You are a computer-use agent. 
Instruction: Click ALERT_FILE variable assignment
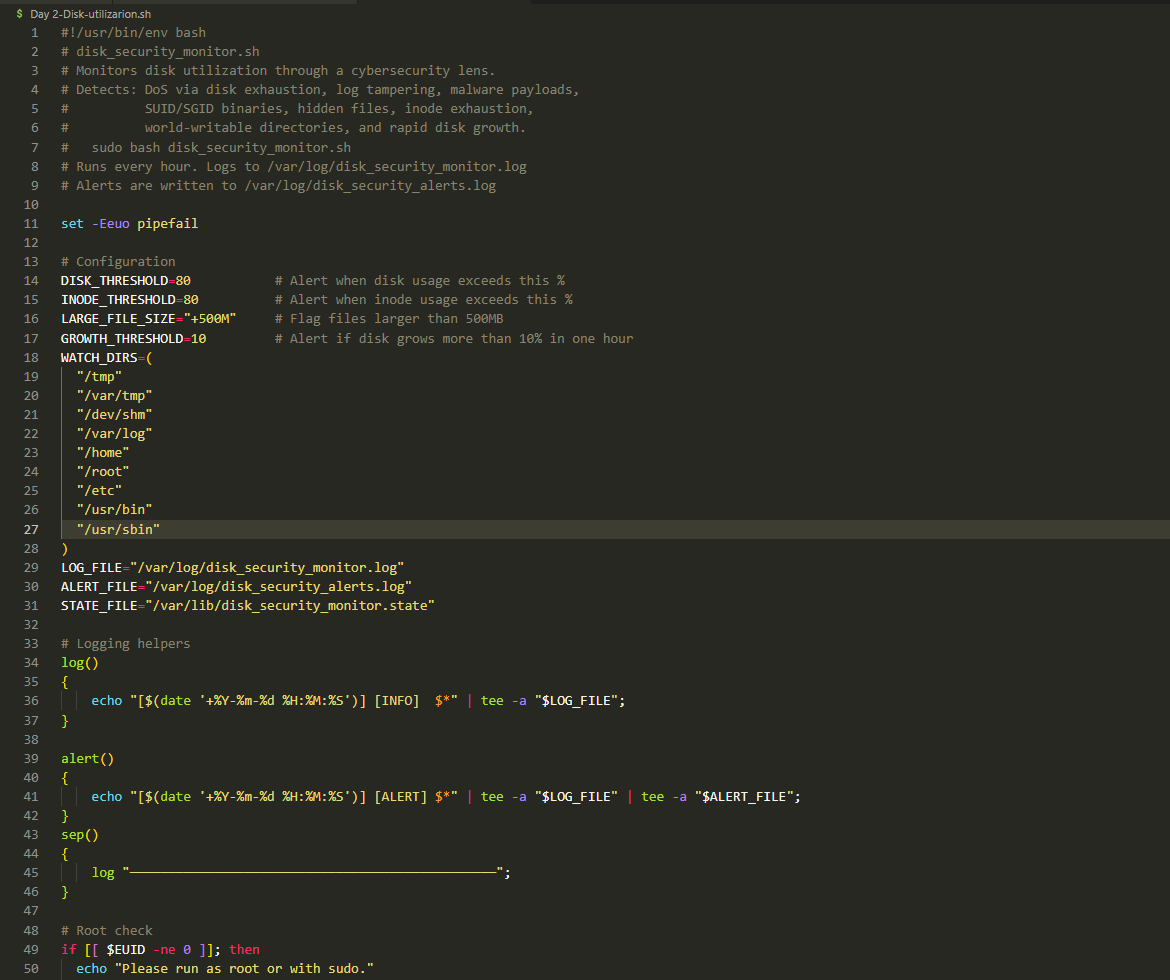click(237, 587)
